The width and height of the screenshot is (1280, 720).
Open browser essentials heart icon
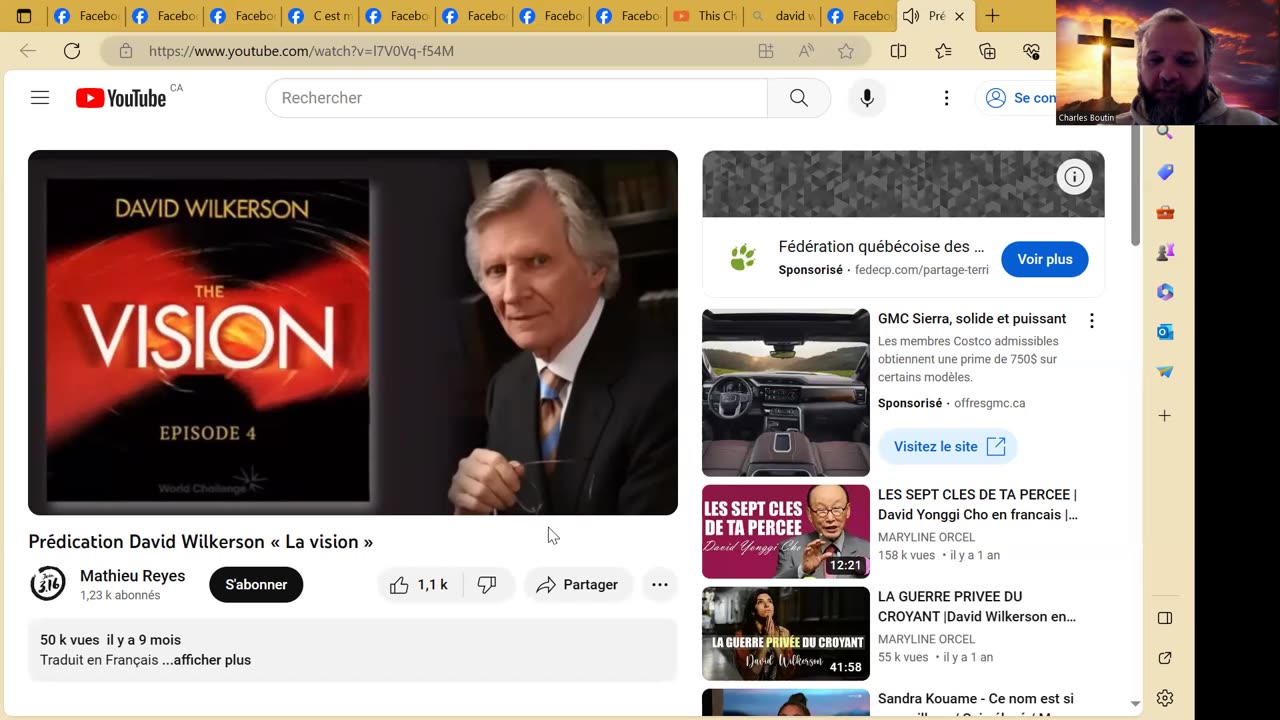click(1032, 51)
